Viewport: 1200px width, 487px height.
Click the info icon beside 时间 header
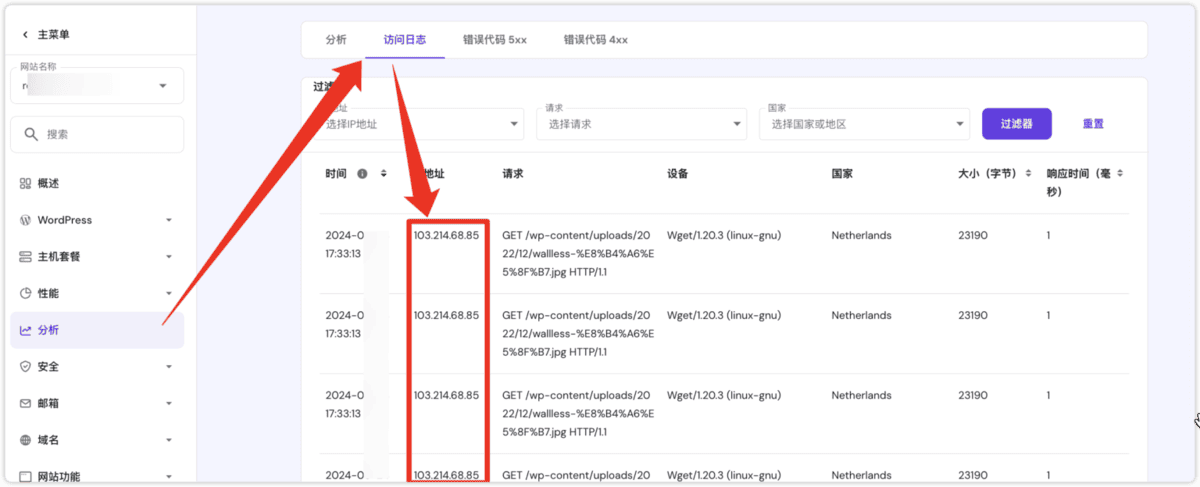tap(362, 174)
